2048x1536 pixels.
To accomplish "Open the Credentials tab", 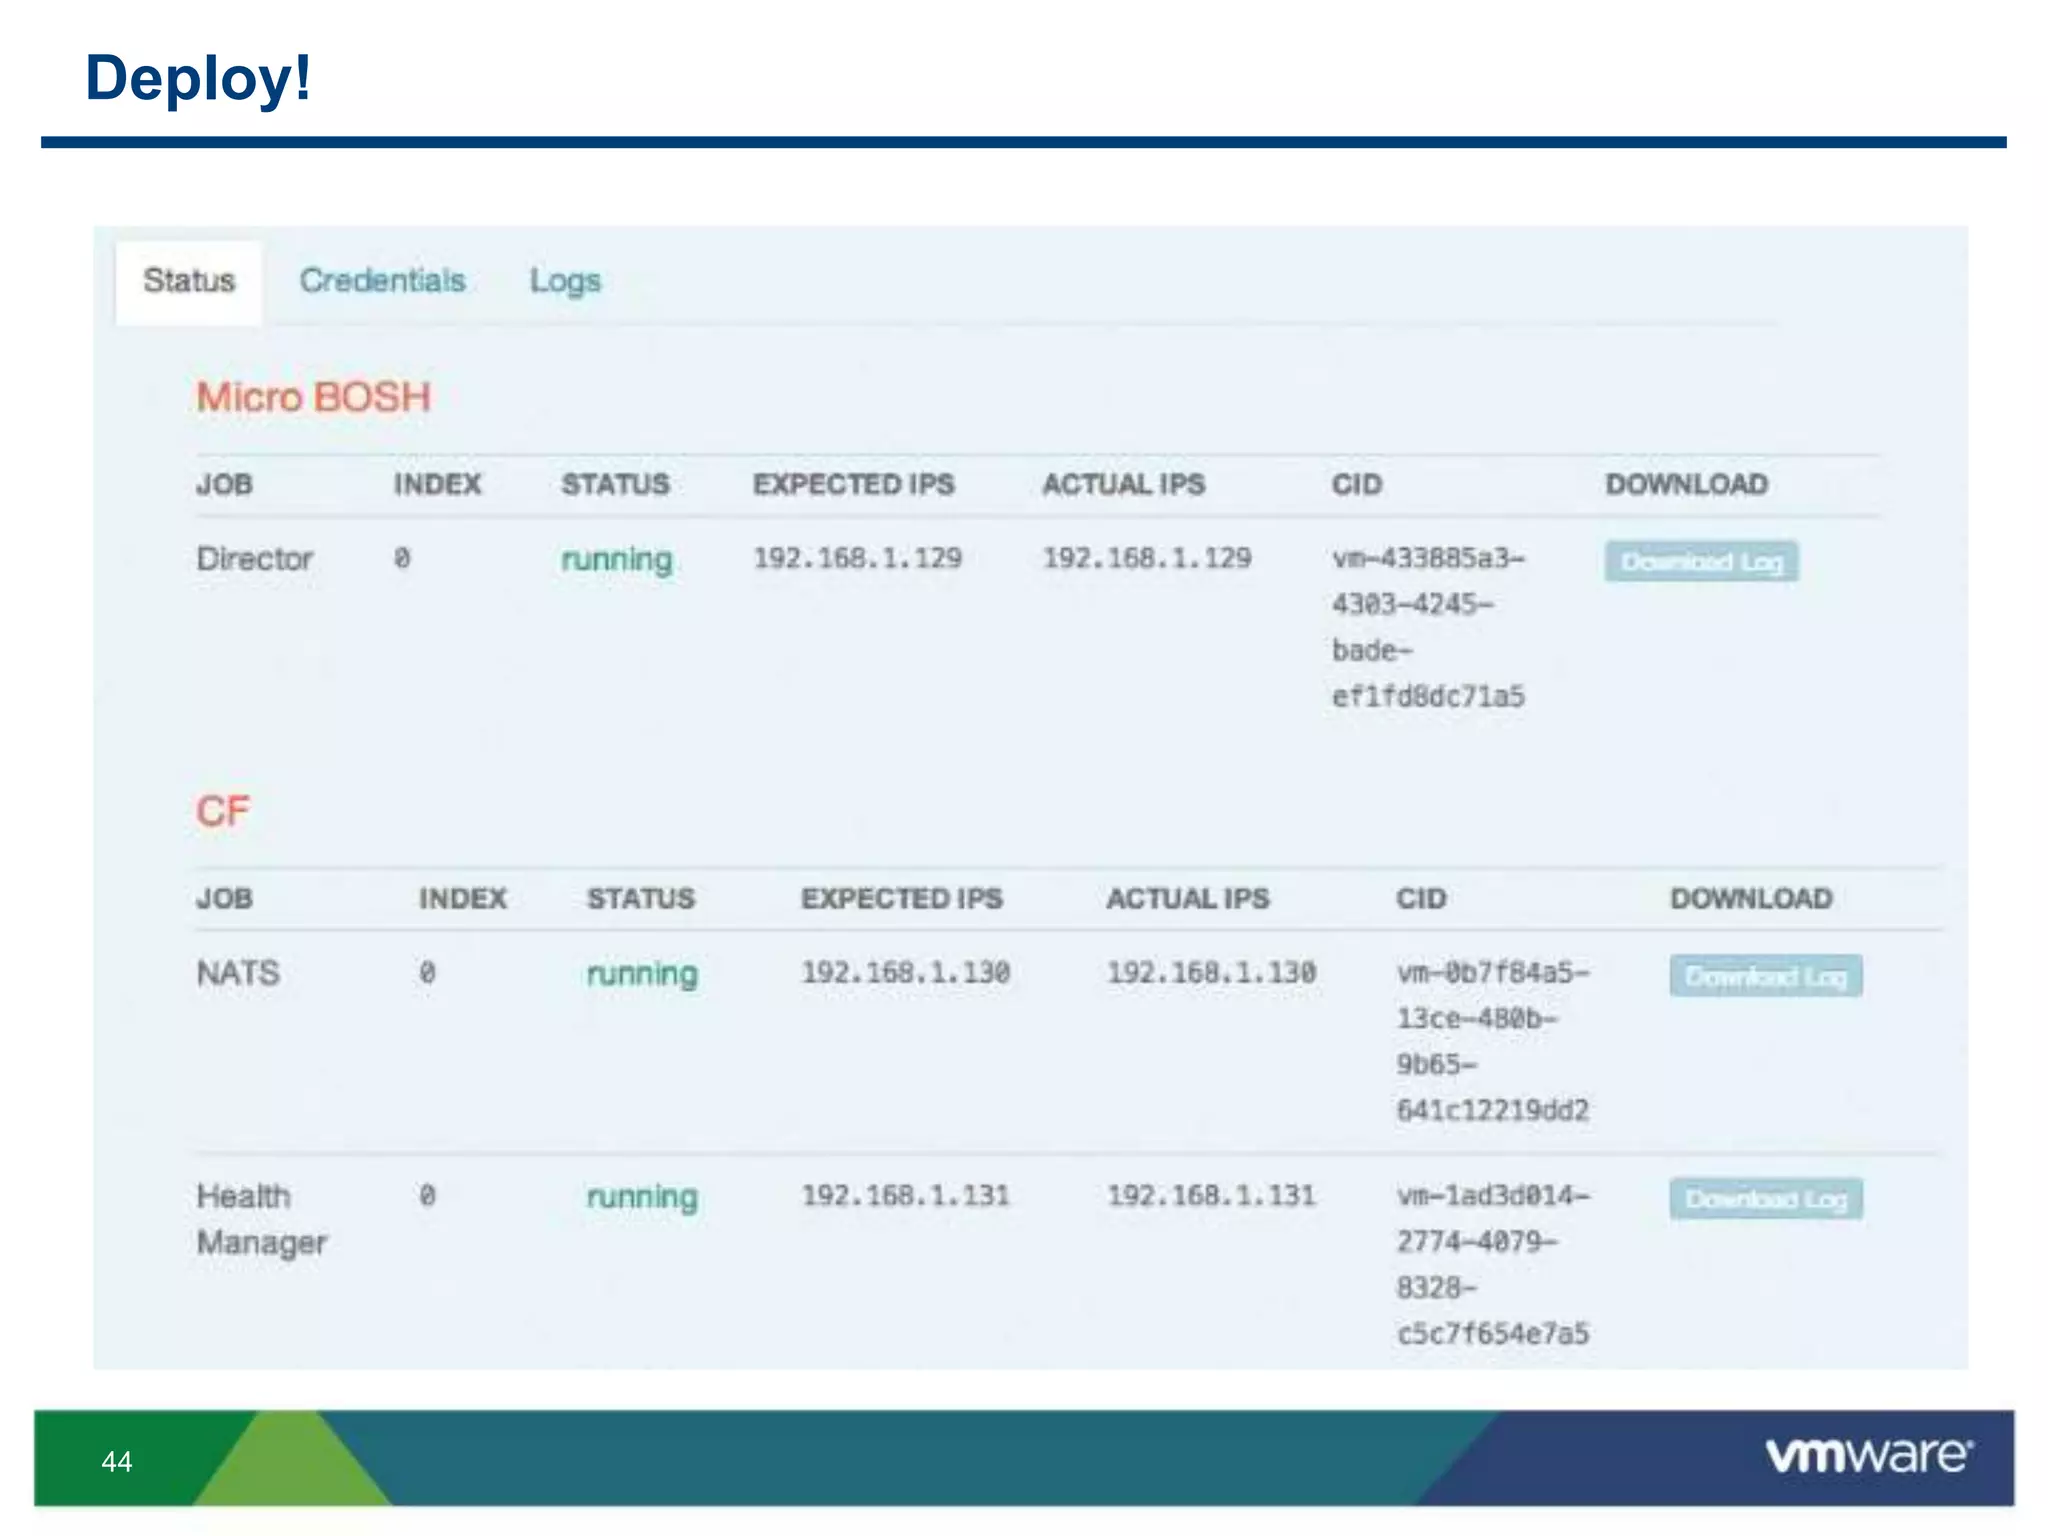I will pyautogui.click(x=382, y=281).
